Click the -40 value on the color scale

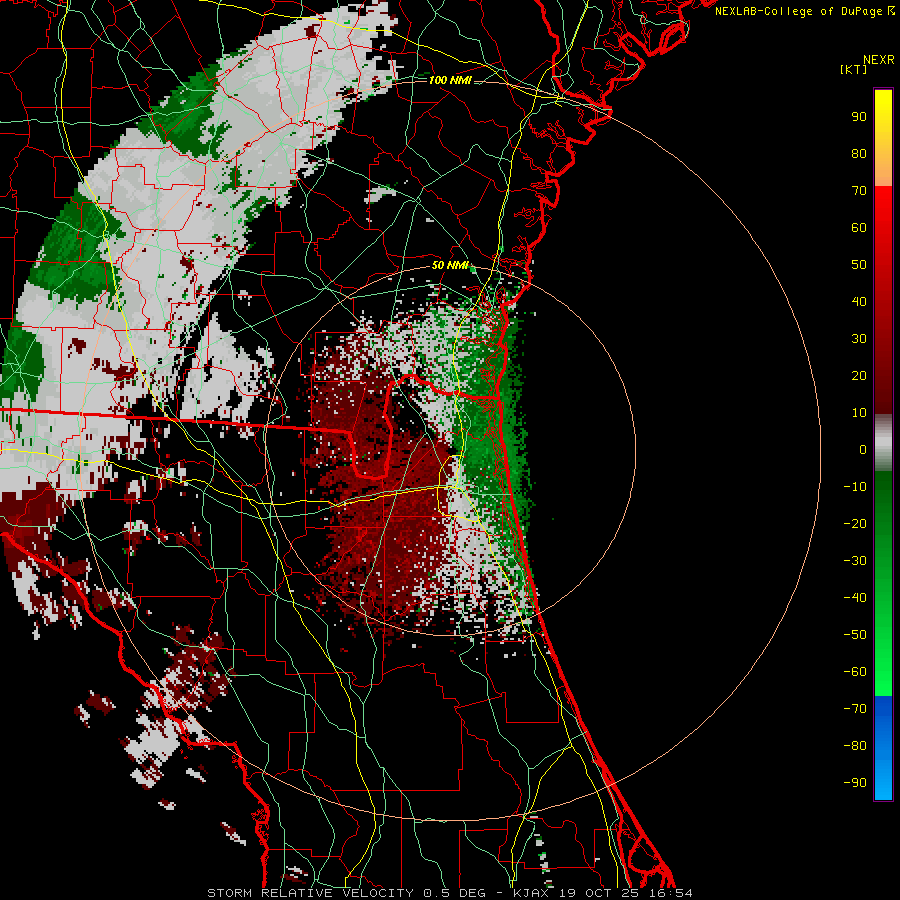(855, 598)
